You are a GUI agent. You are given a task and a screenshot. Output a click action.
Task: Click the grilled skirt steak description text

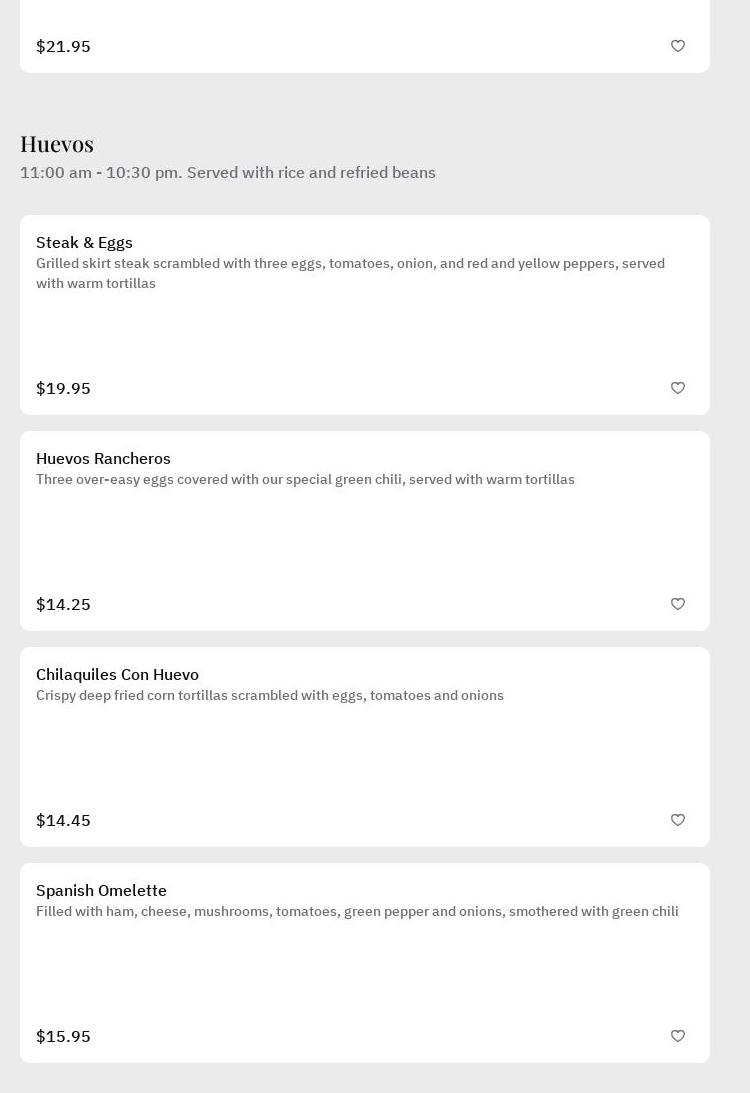[x=350, y=273]
